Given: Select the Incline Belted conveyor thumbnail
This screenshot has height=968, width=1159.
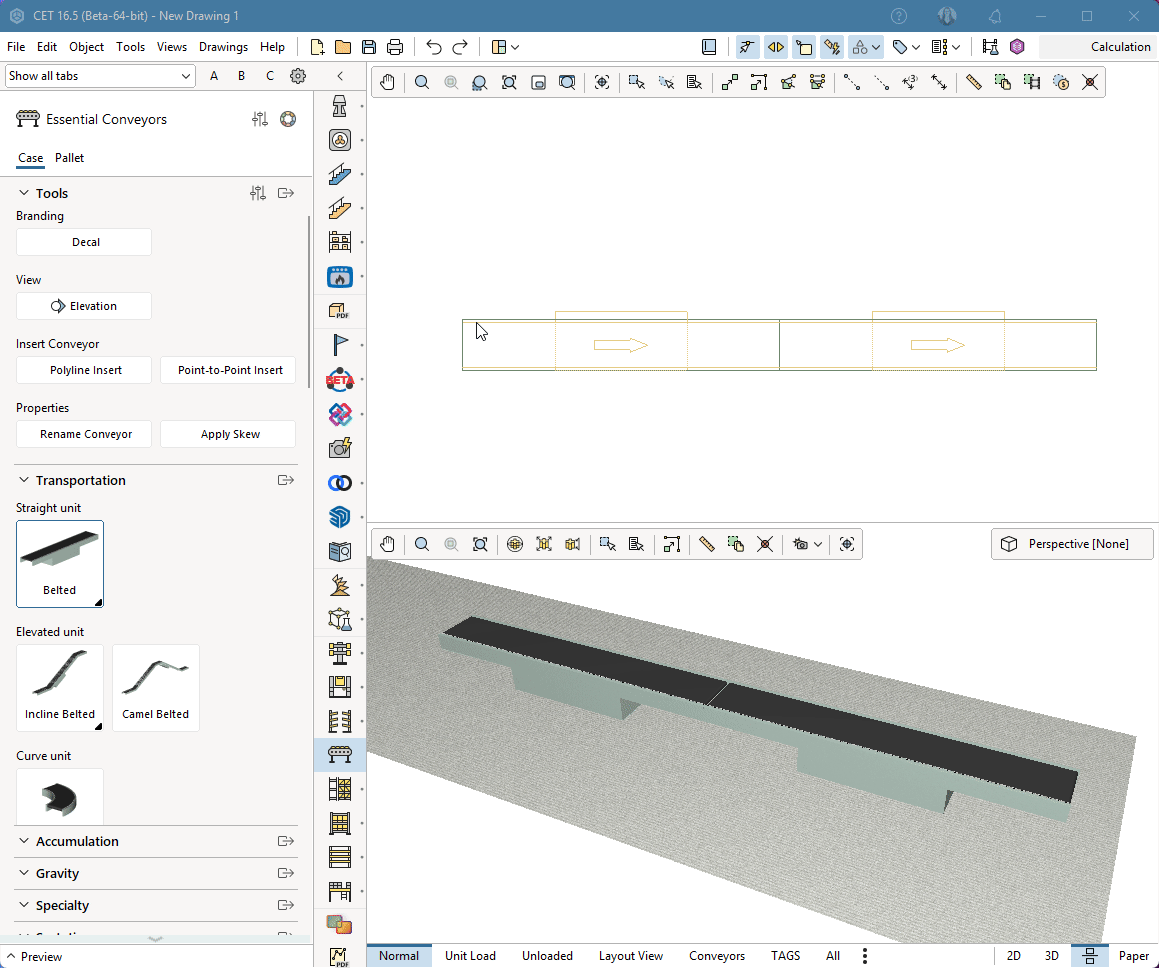Looking at the screenshot, I should coord(60,687).
